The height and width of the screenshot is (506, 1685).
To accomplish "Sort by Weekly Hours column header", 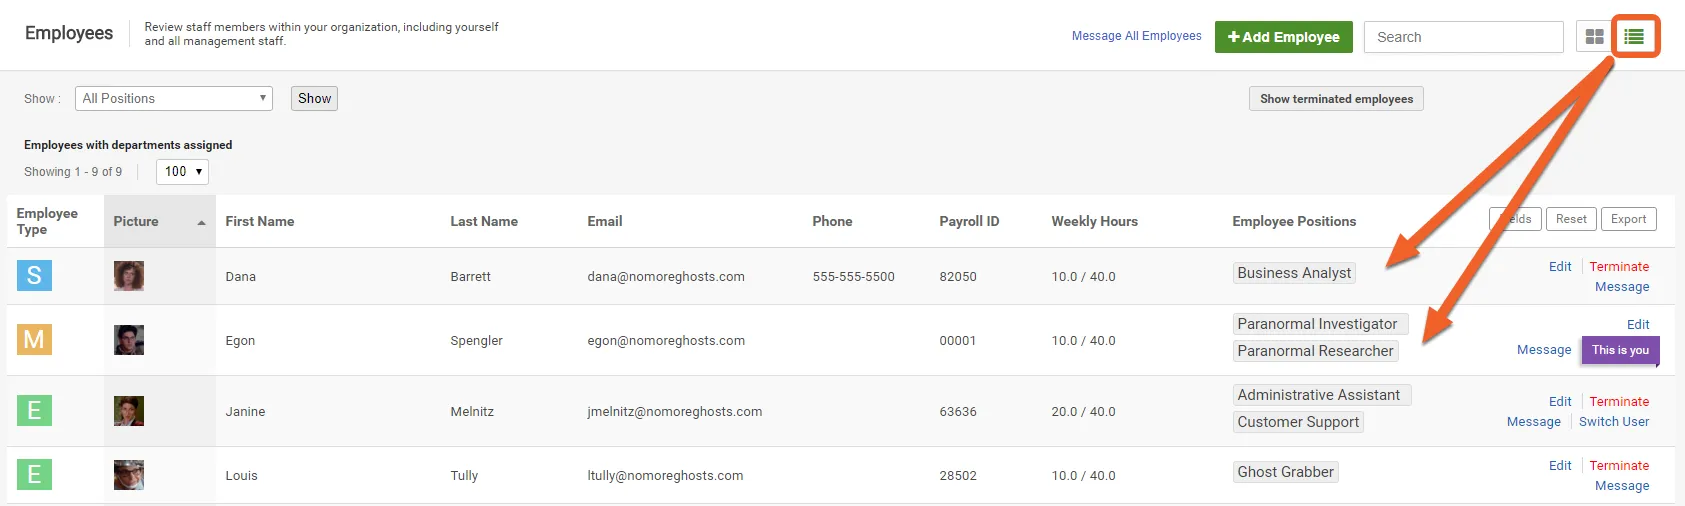I will tap(1094, 221).
